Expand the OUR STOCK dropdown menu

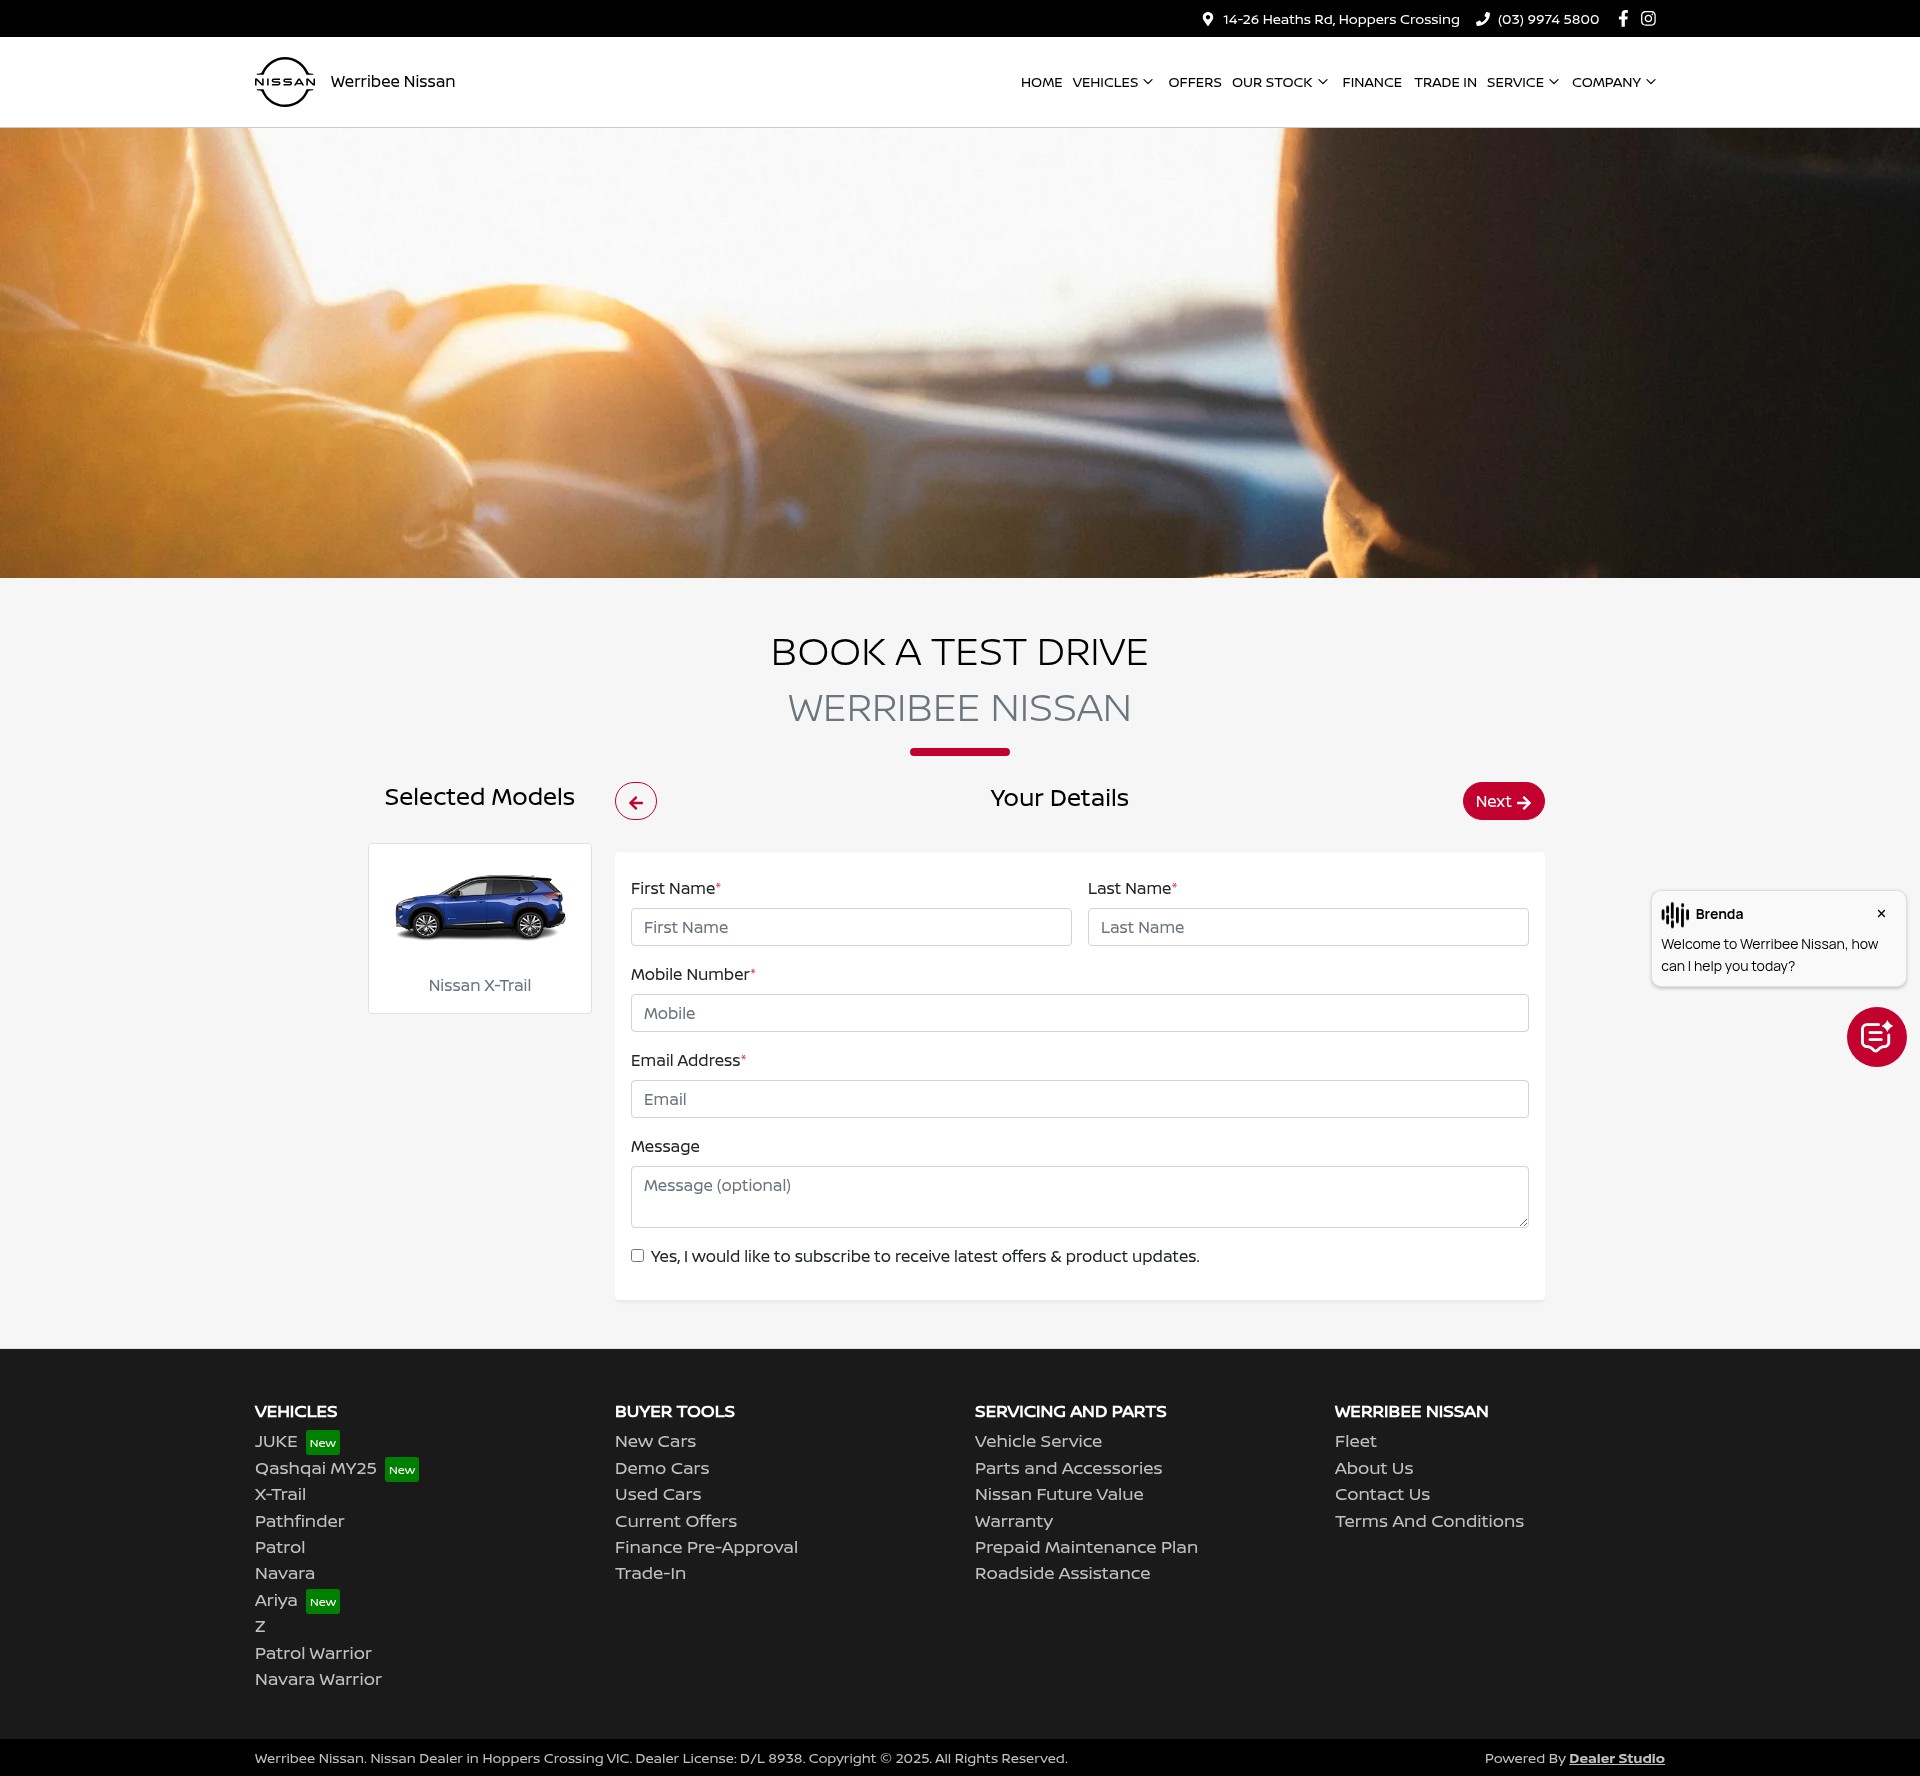pyautogui.click(x=1280, y=82)
